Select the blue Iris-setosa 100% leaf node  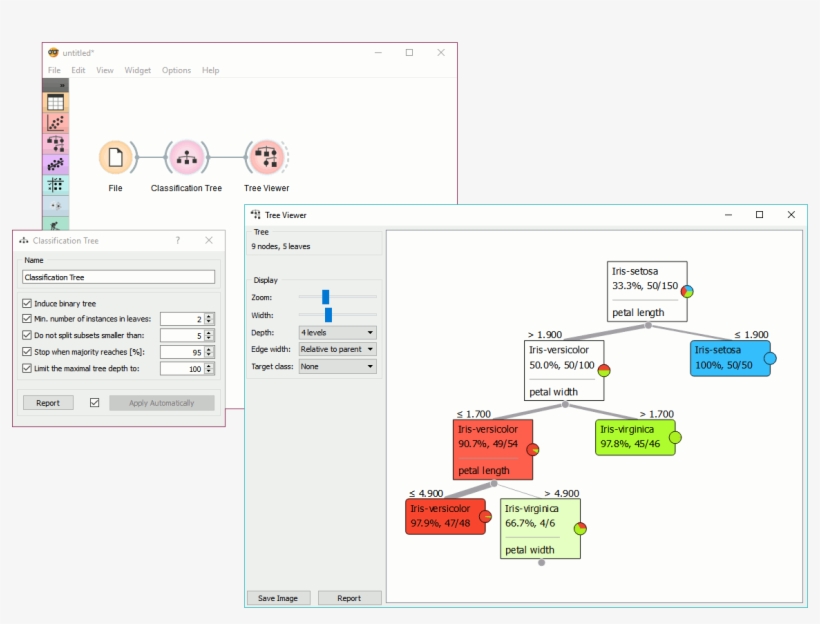coord(731,358)
